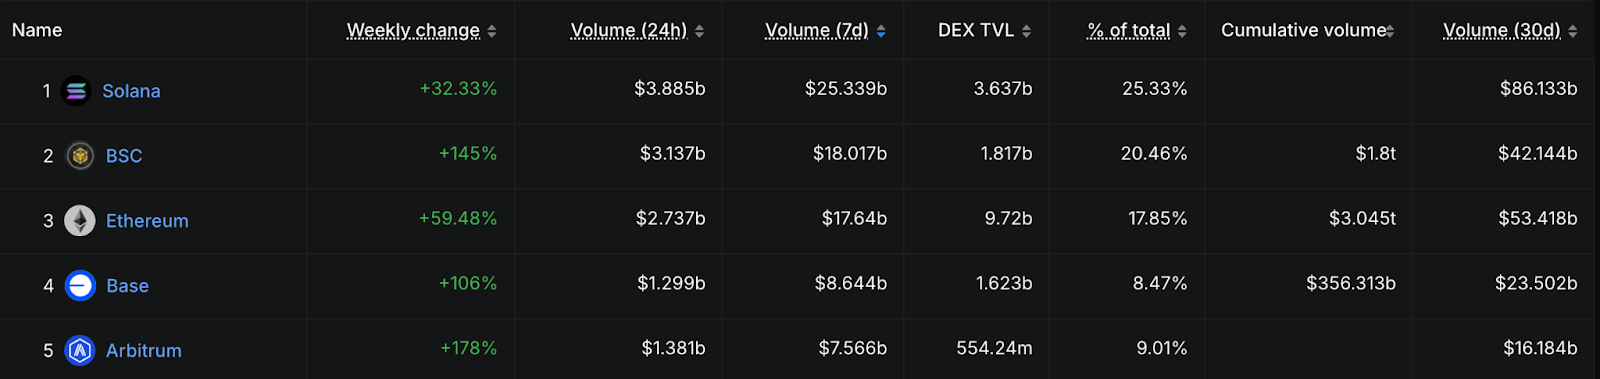Screen dimensions: 1600x379
Task: Toggle sort arrows next to Volume (30d)
Action: point(1573,32)
